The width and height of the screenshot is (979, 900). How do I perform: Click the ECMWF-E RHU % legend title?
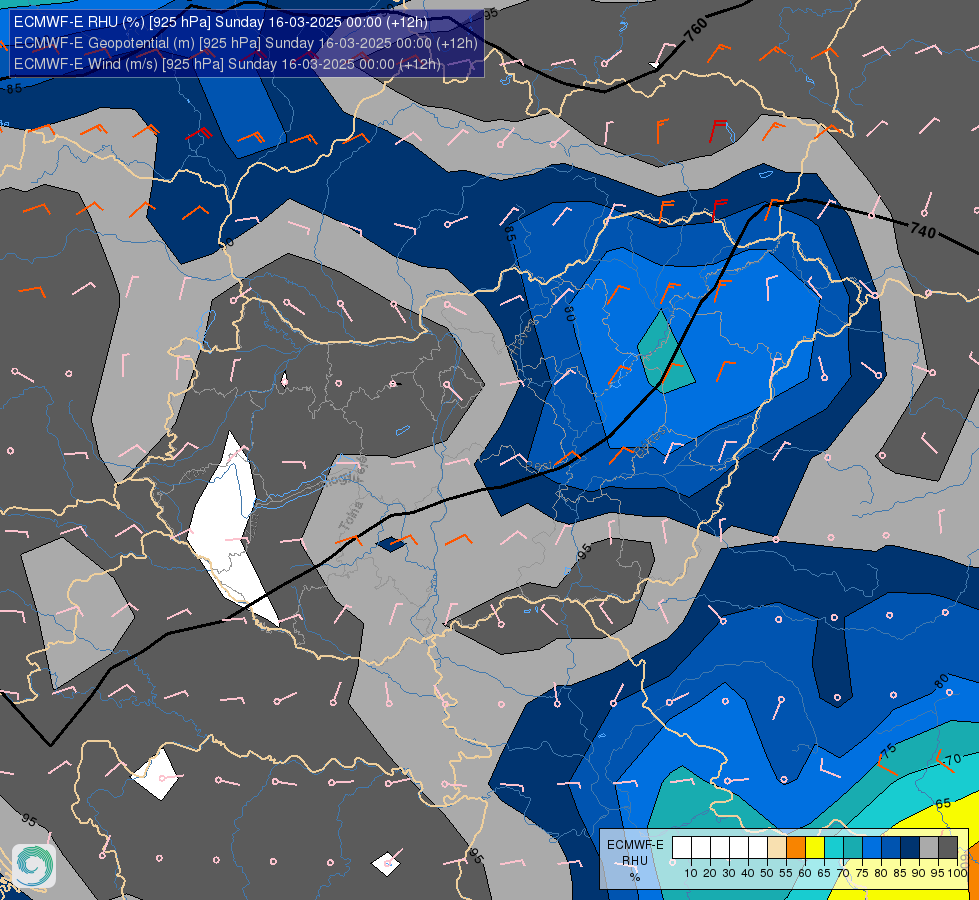pos(635,860)
